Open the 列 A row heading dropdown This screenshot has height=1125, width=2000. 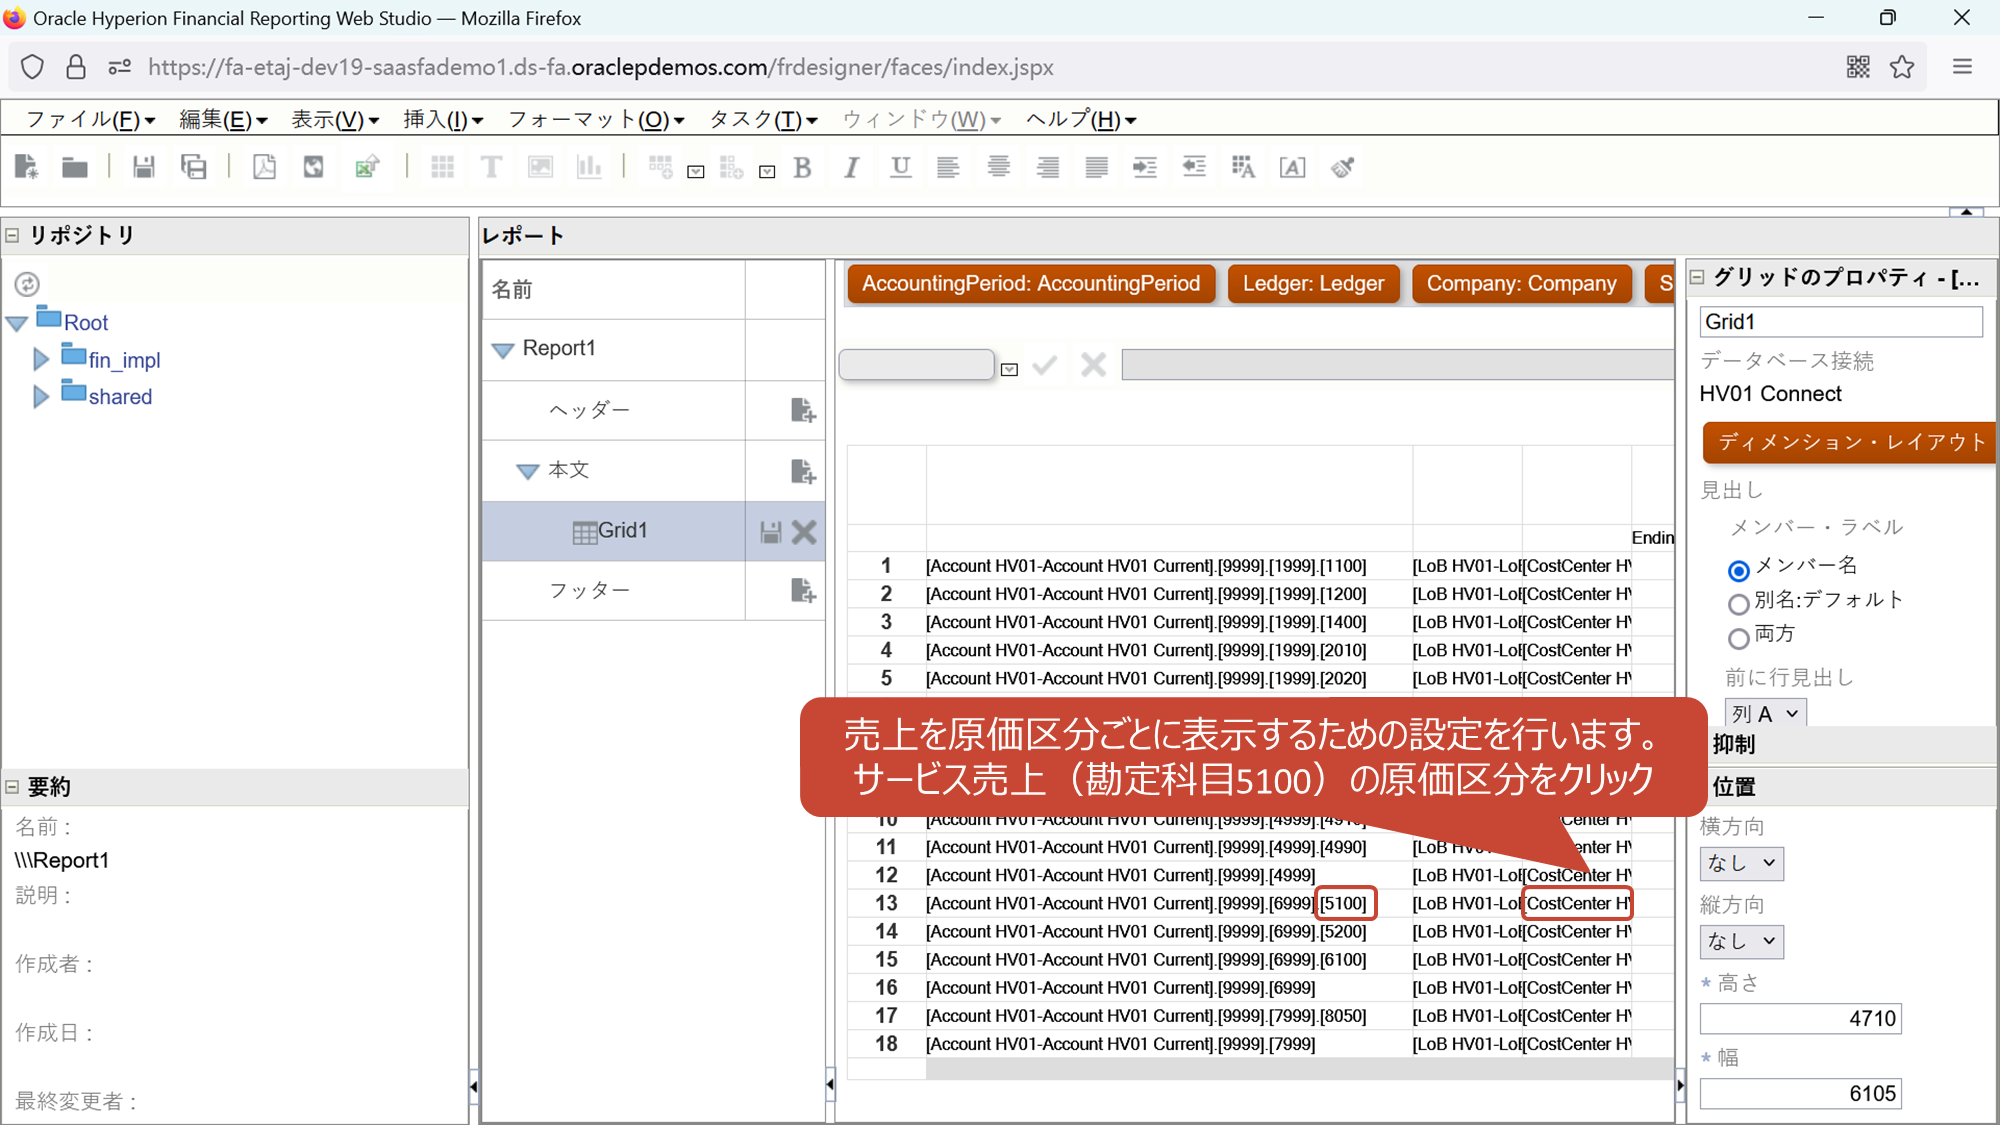click(x=1765, y=714)
